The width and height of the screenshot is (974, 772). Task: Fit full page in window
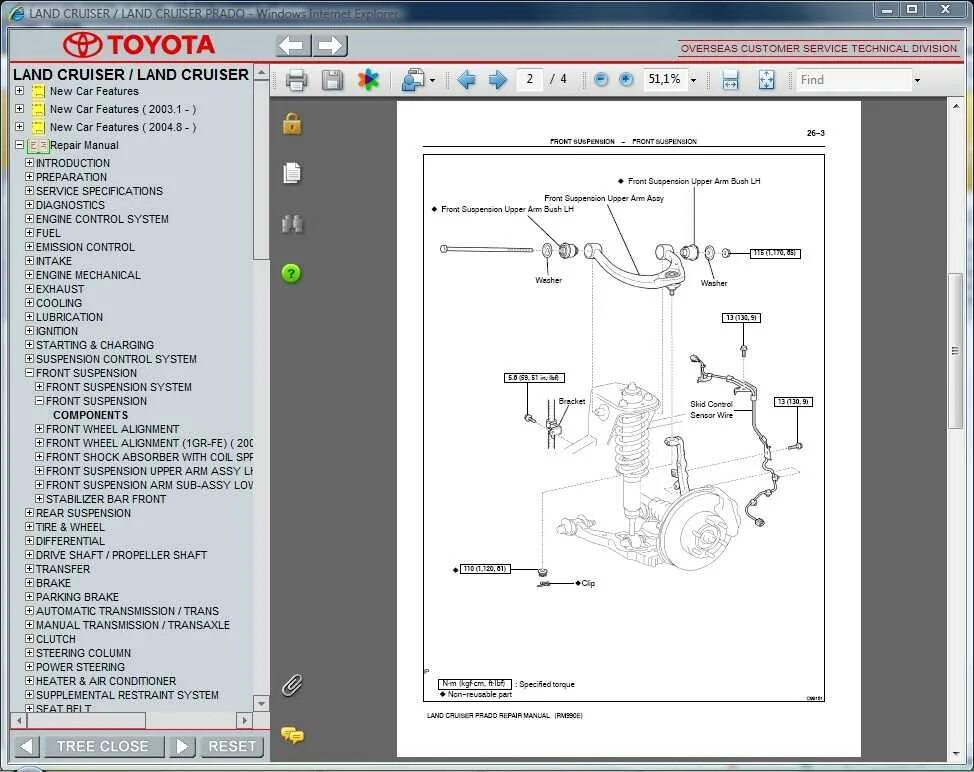pyautogui.click(x=767, y=80)
